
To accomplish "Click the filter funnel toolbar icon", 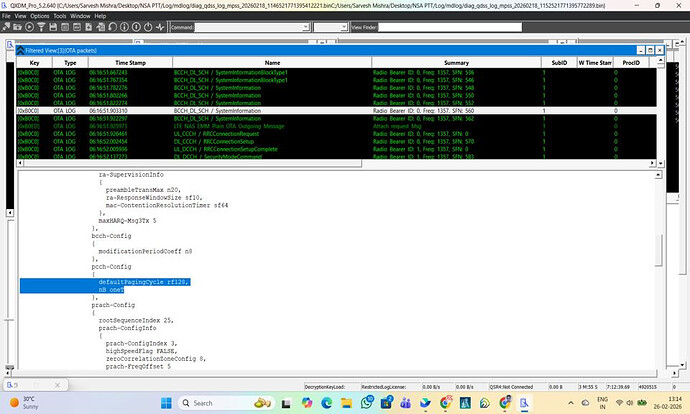I will 41,27.
